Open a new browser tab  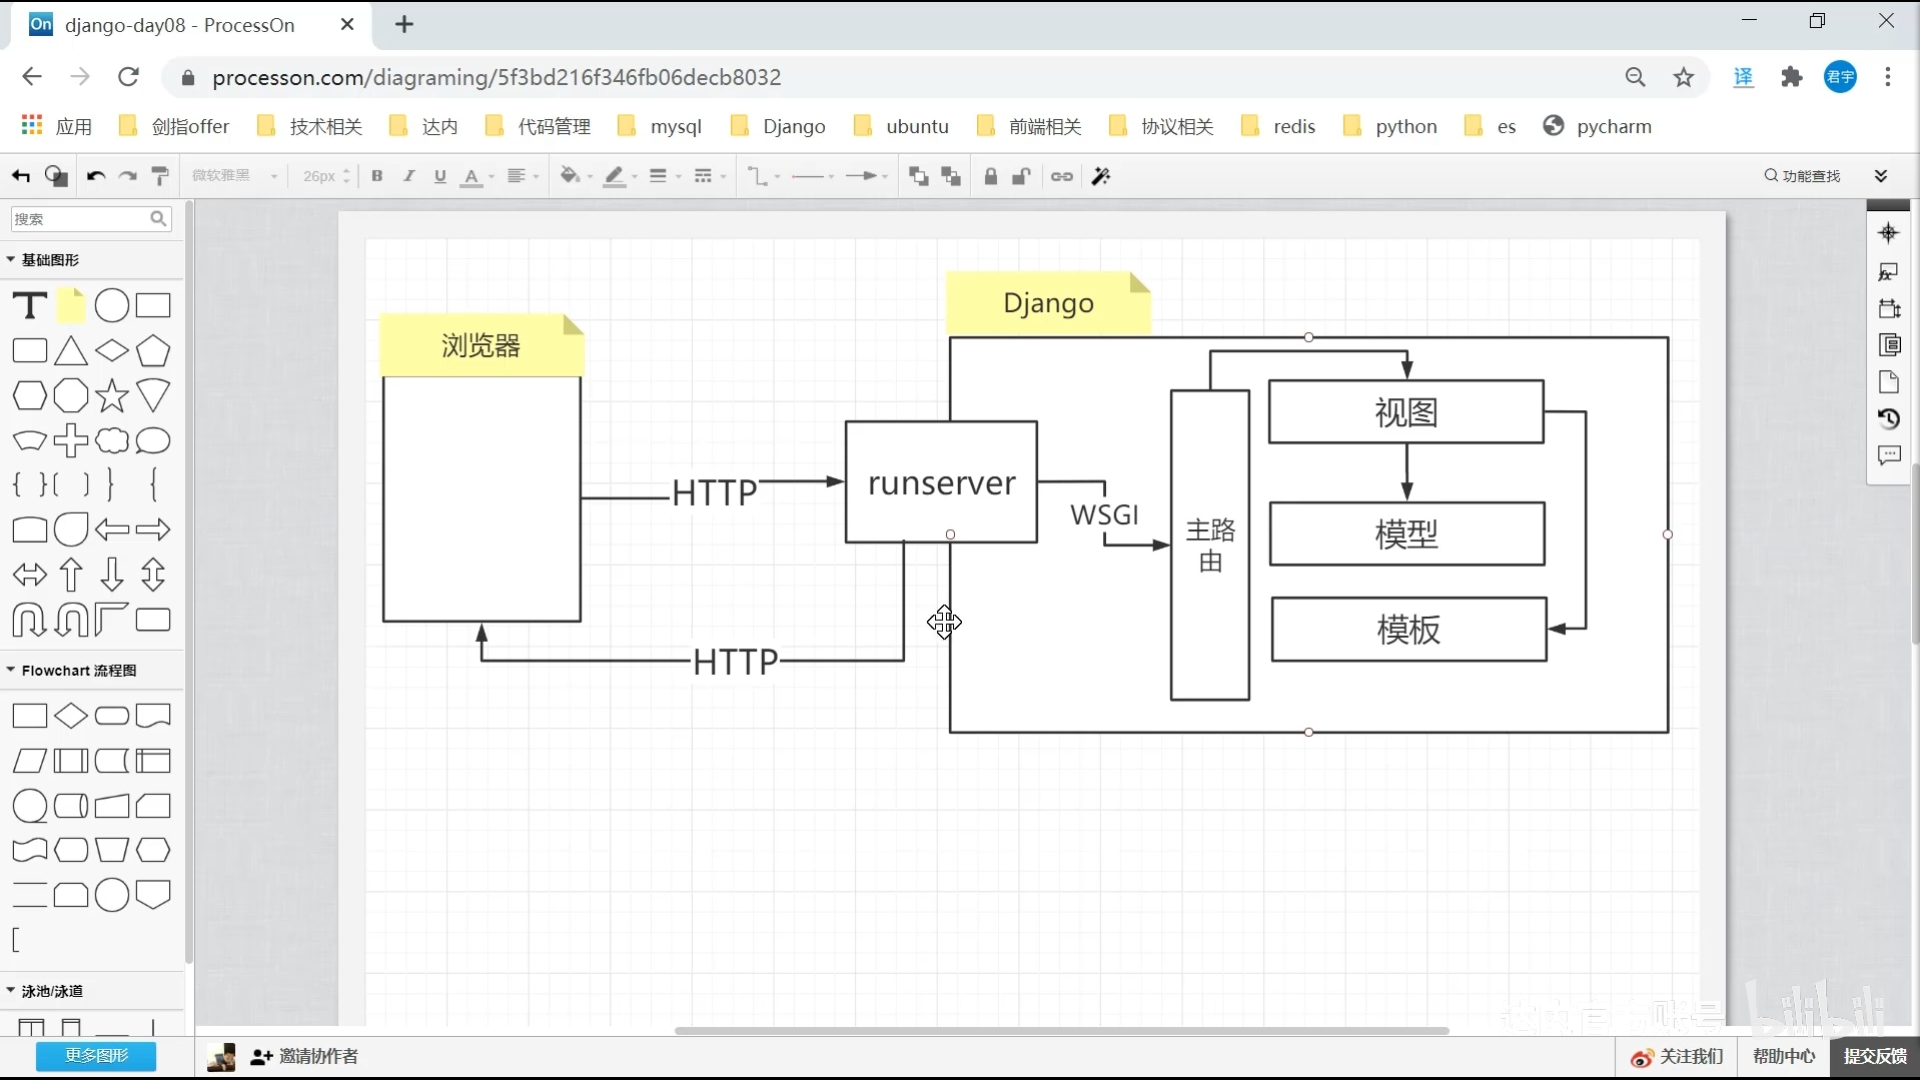coord(404,24)
